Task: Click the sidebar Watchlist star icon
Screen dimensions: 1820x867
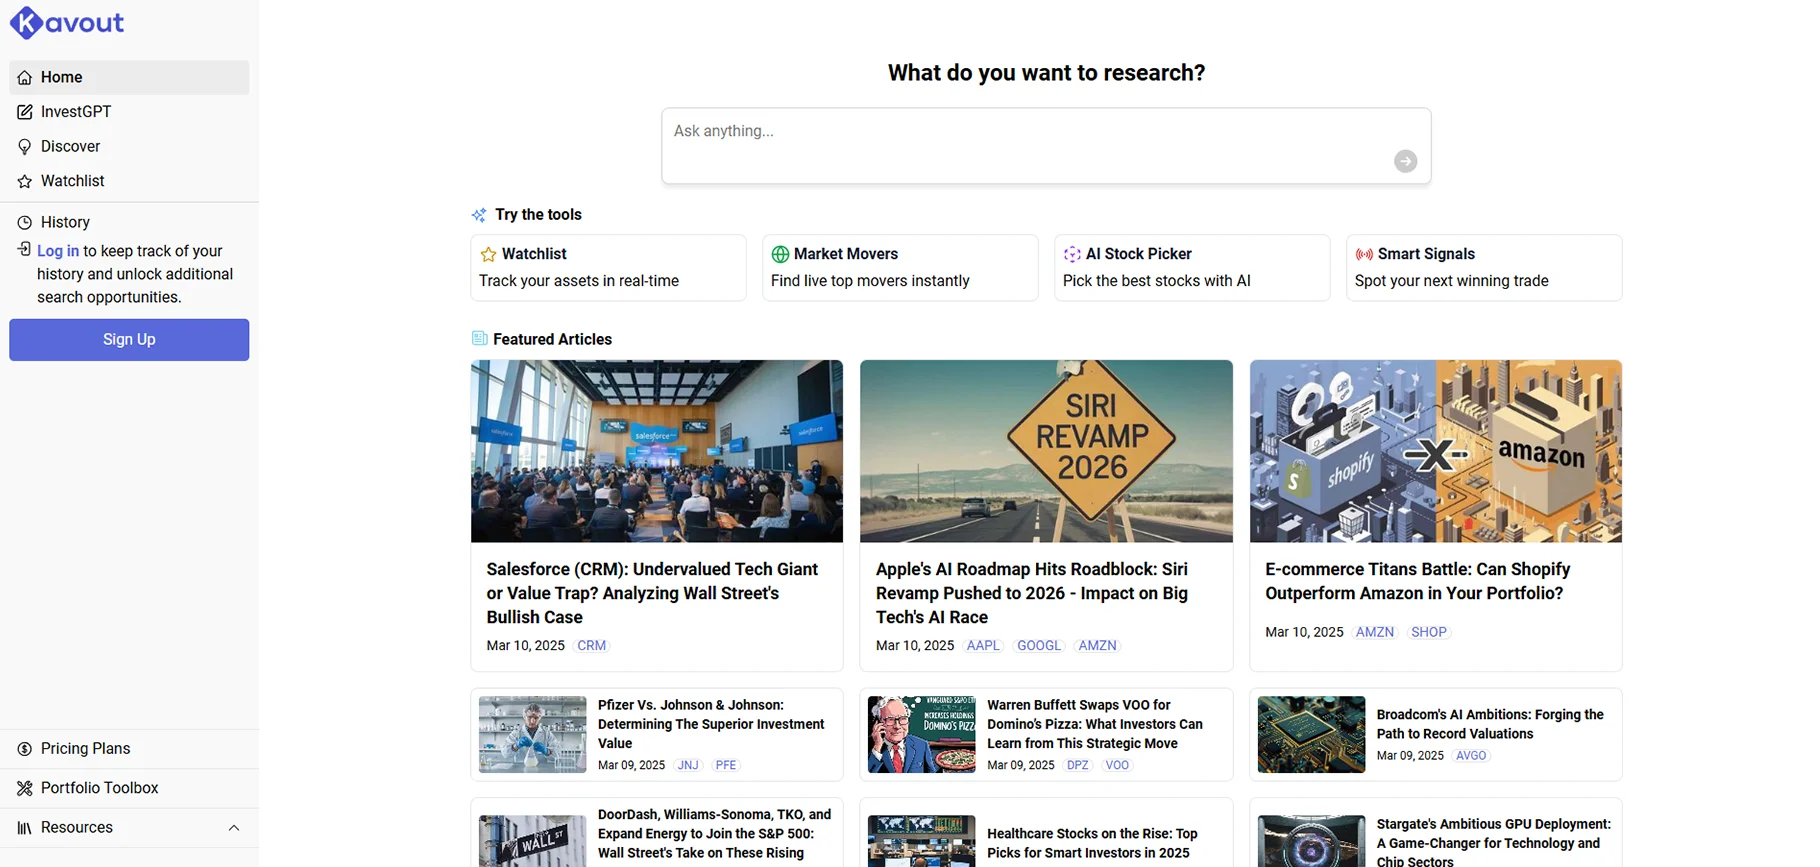Action: pos(25,181)
